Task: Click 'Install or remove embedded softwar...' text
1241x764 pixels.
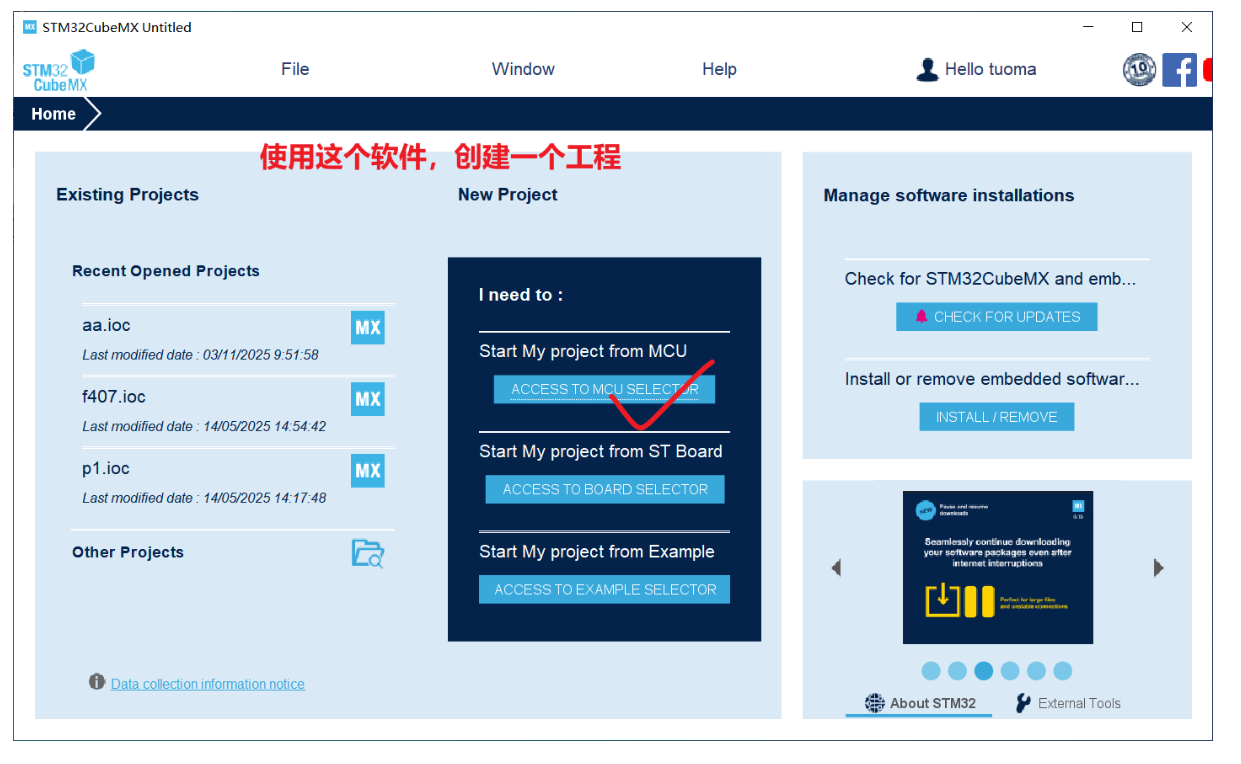Action: point(992,379)
